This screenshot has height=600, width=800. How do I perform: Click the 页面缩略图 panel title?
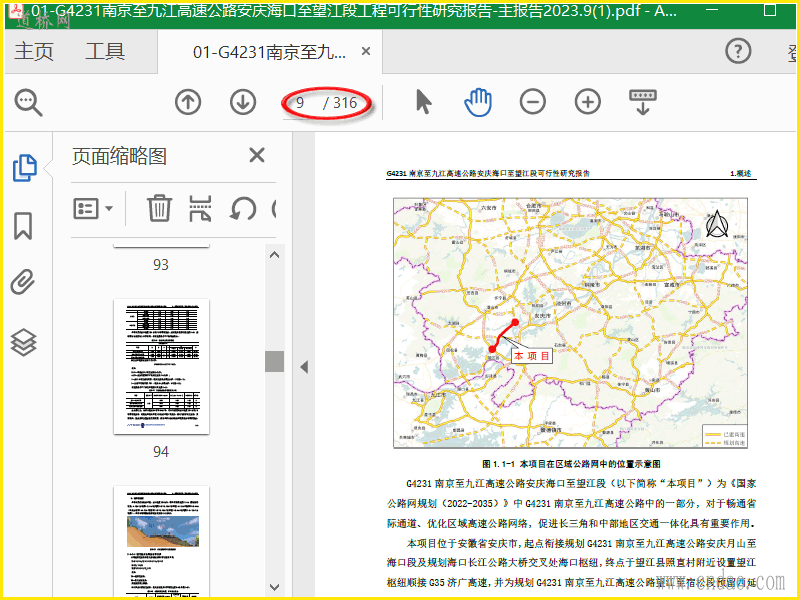coord(119,156)
